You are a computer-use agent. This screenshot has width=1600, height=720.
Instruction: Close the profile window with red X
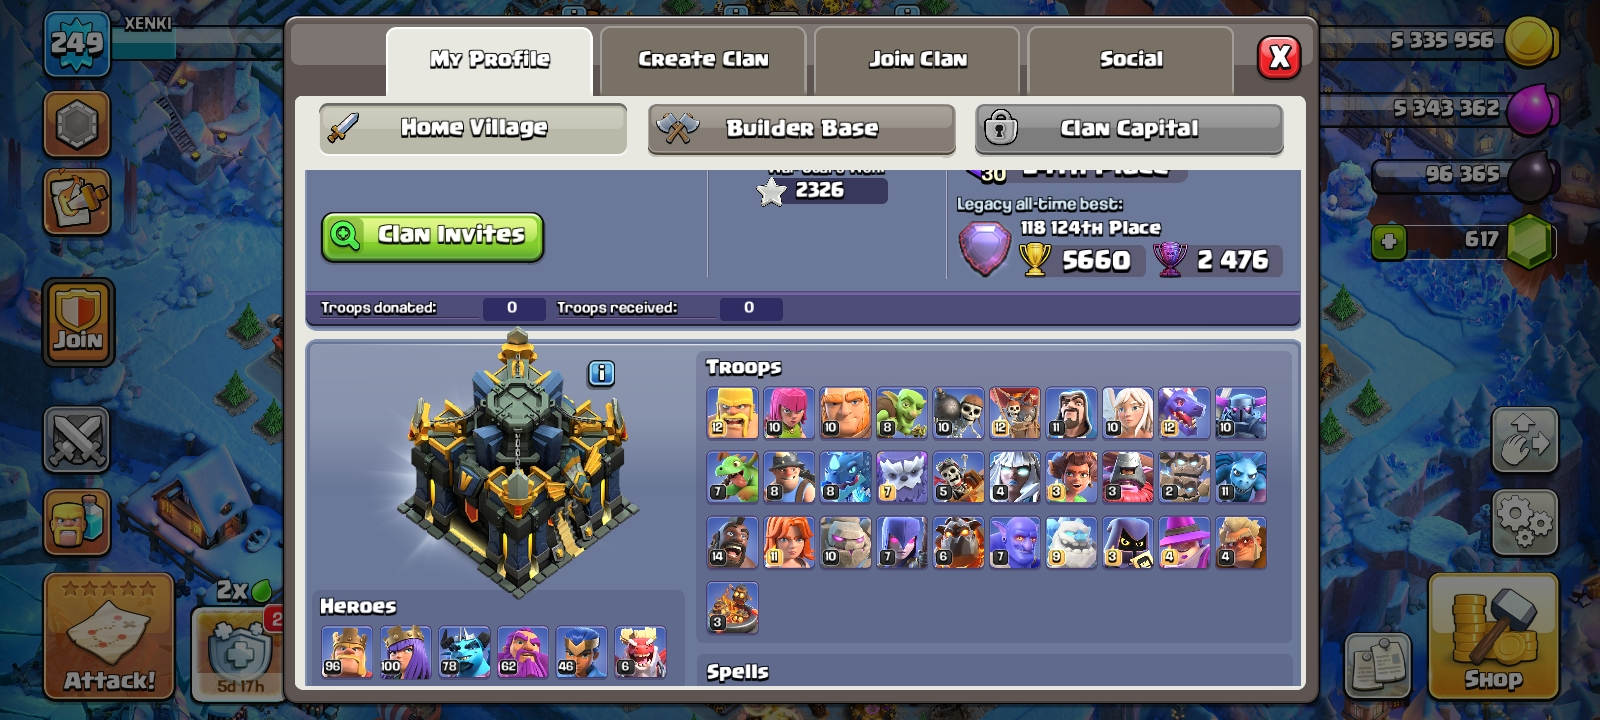(1279, 57)
